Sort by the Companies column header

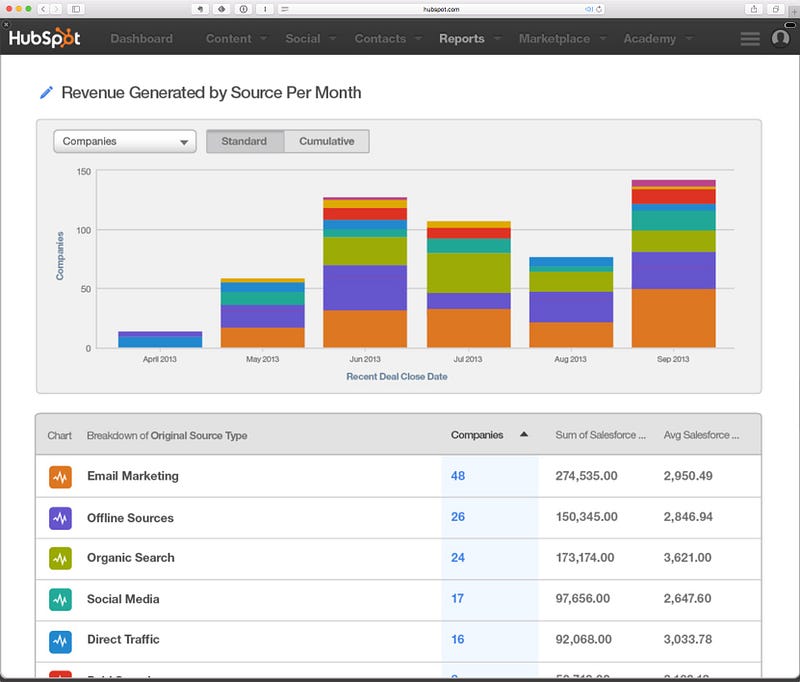477,435
